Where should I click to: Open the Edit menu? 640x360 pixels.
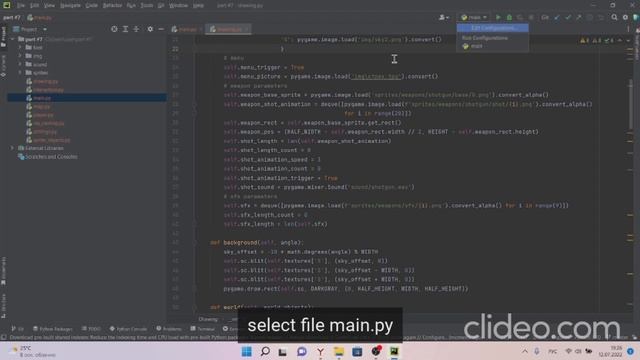(x=34, y=6)
